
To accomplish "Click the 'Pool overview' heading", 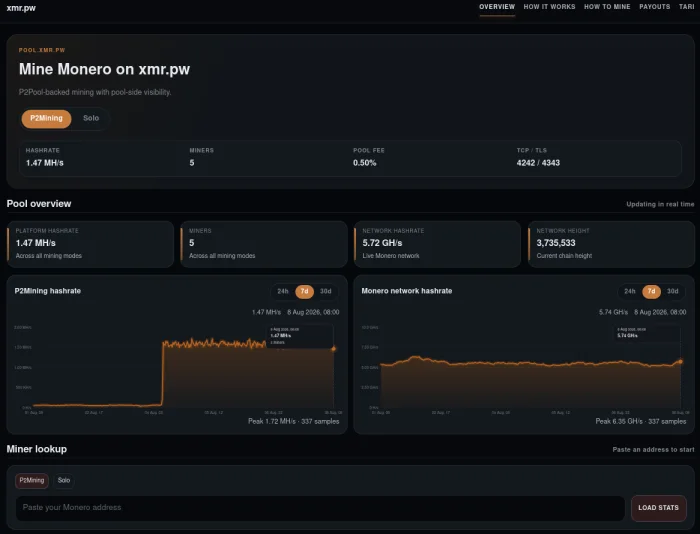I will tap(39, 204).
